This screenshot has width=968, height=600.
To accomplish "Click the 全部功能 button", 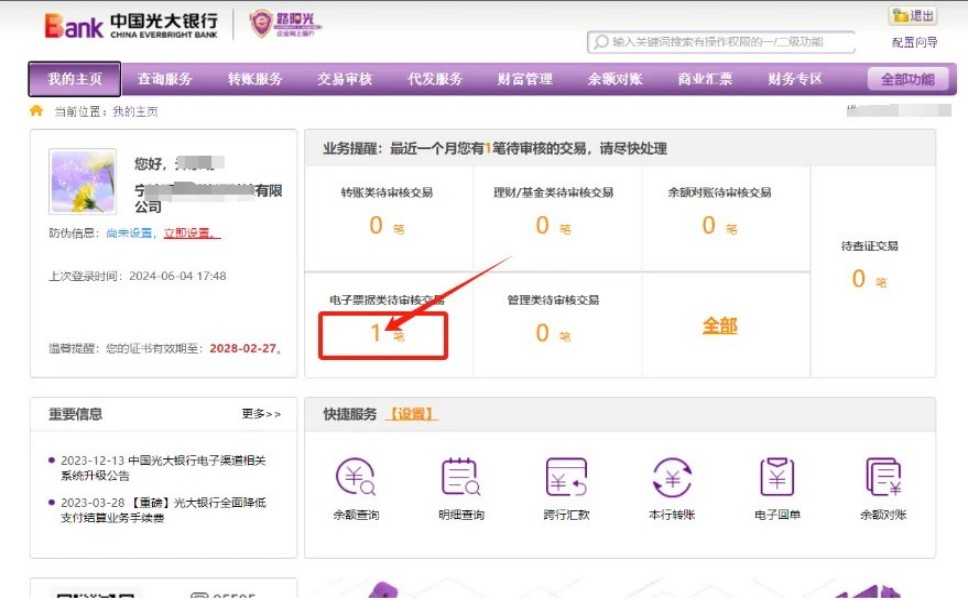I will click(x=907, y=79).
